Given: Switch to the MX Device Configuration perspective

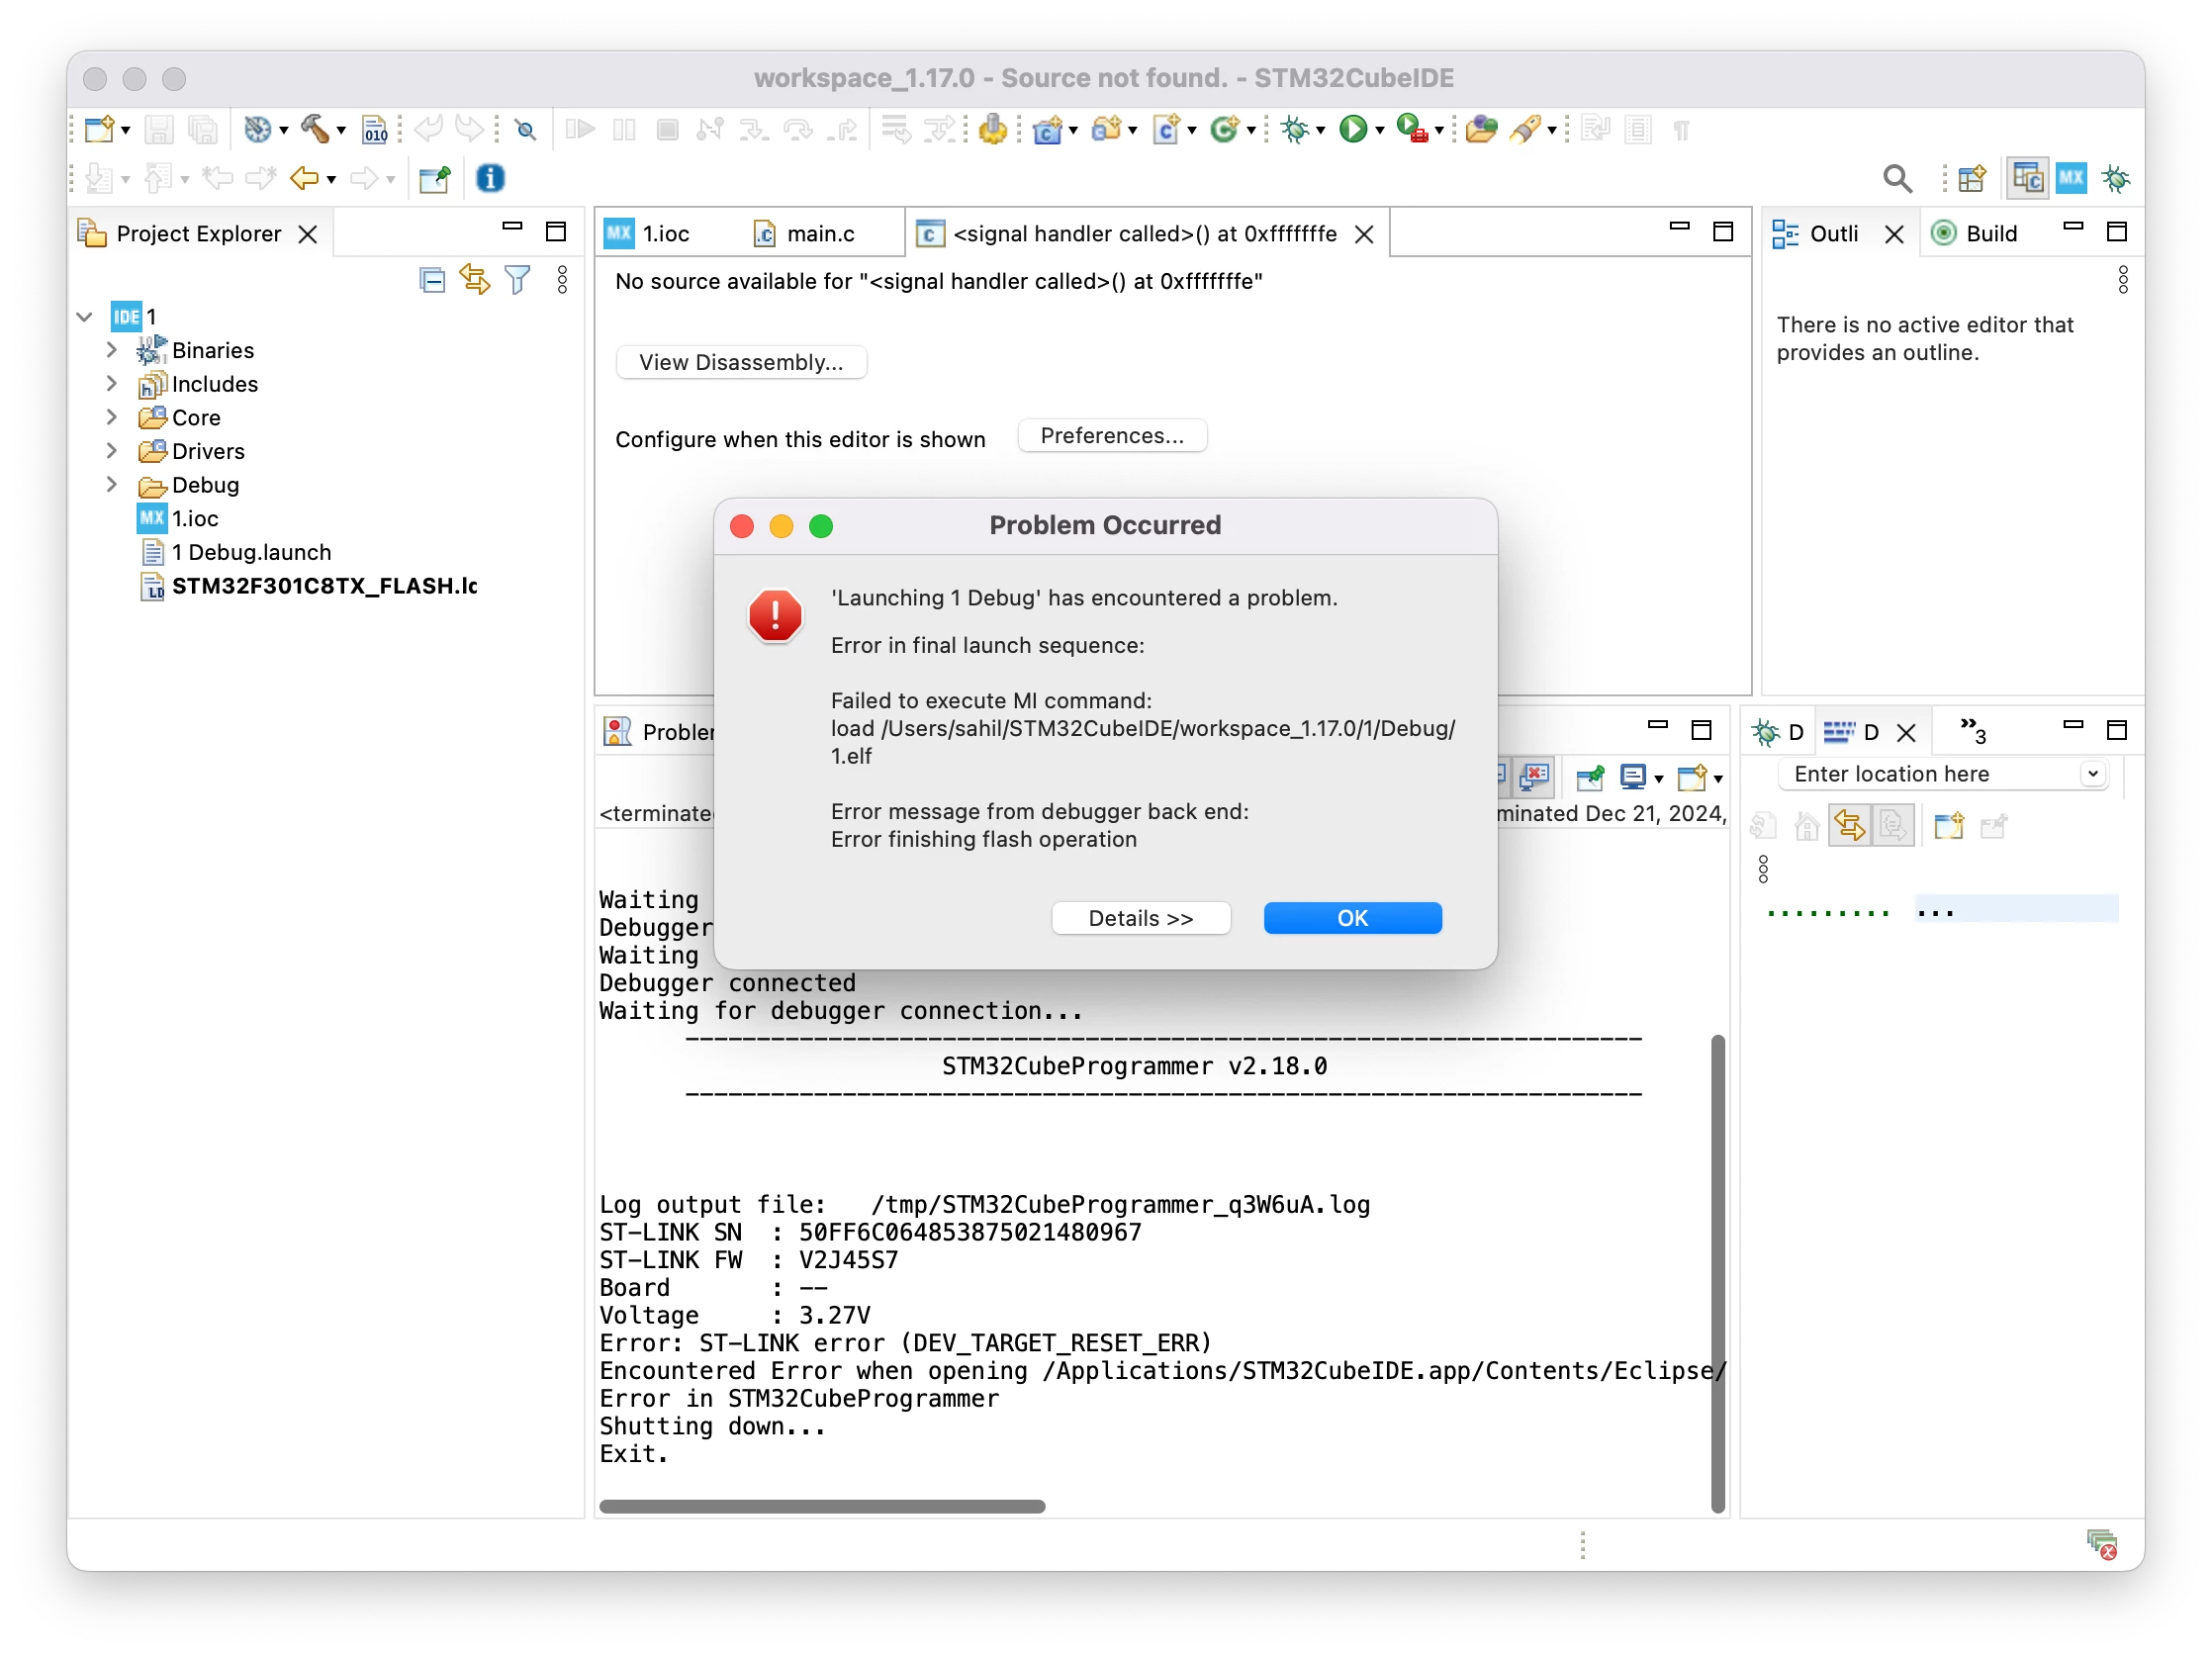Looking at the screenshot, I should (2070, 179).
